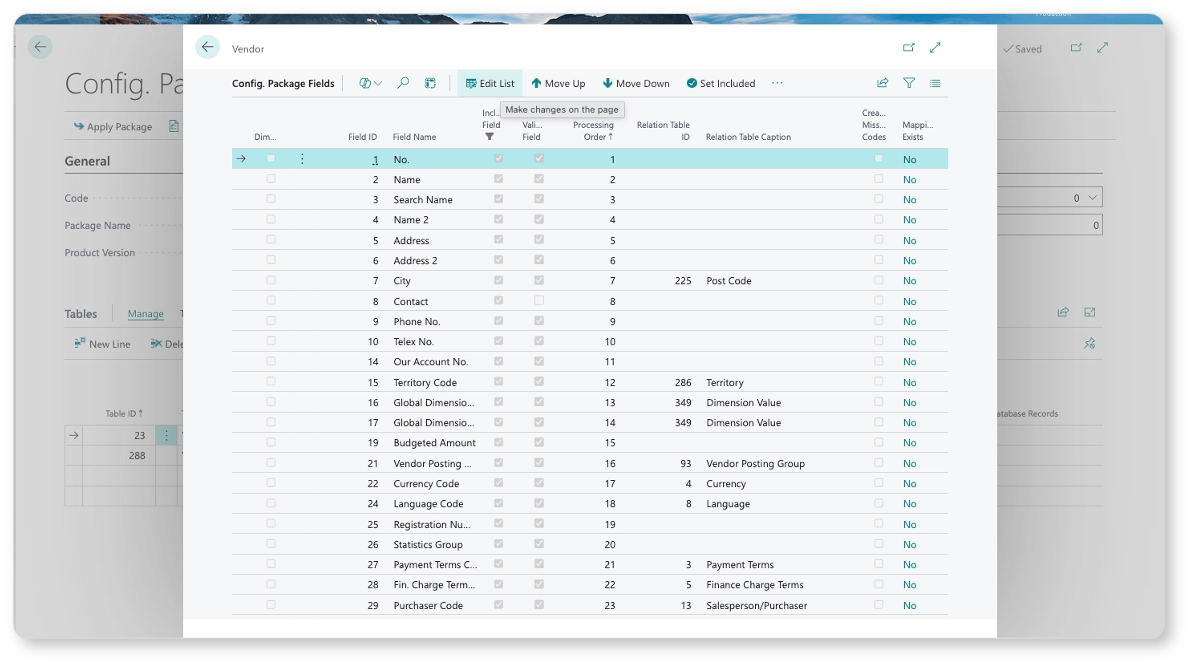
Task: Click the General section heading
Action: tap(87, 161)
